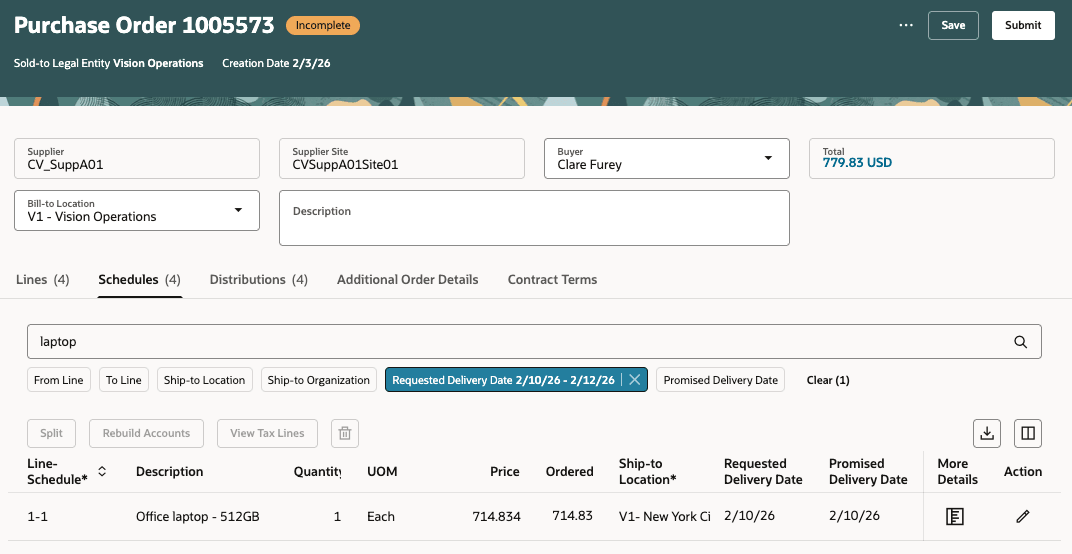Open the From Line filter

59,380
